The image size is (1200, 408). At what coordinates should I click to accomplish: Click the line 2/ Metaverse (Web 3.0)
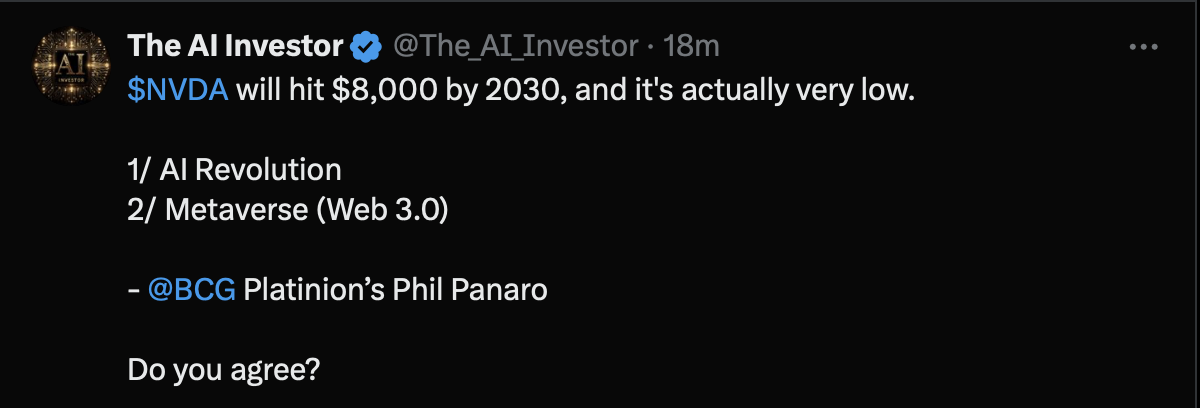click(x=286, y=210)
